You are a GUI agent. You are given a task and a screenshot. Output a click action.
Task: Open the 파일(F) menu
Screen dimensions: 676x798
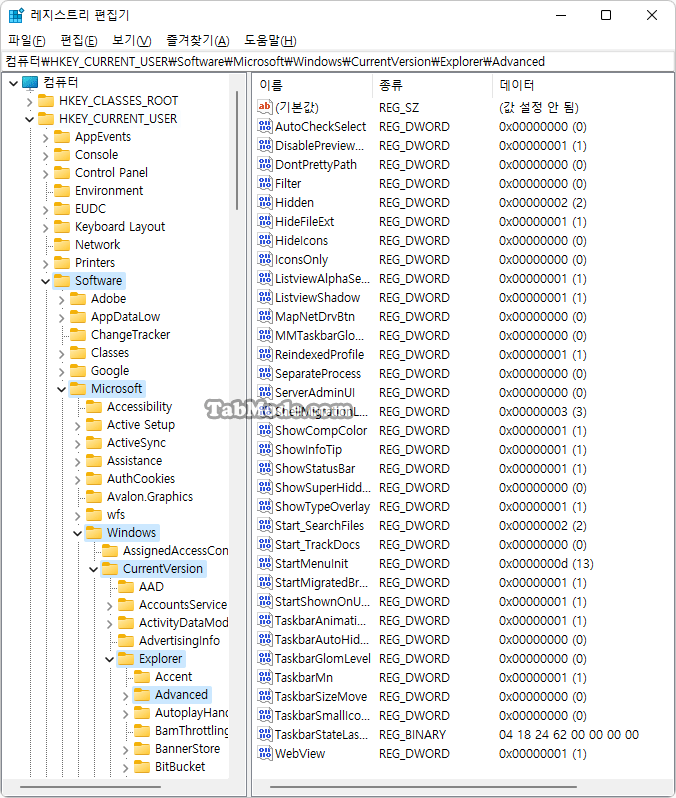26,40
